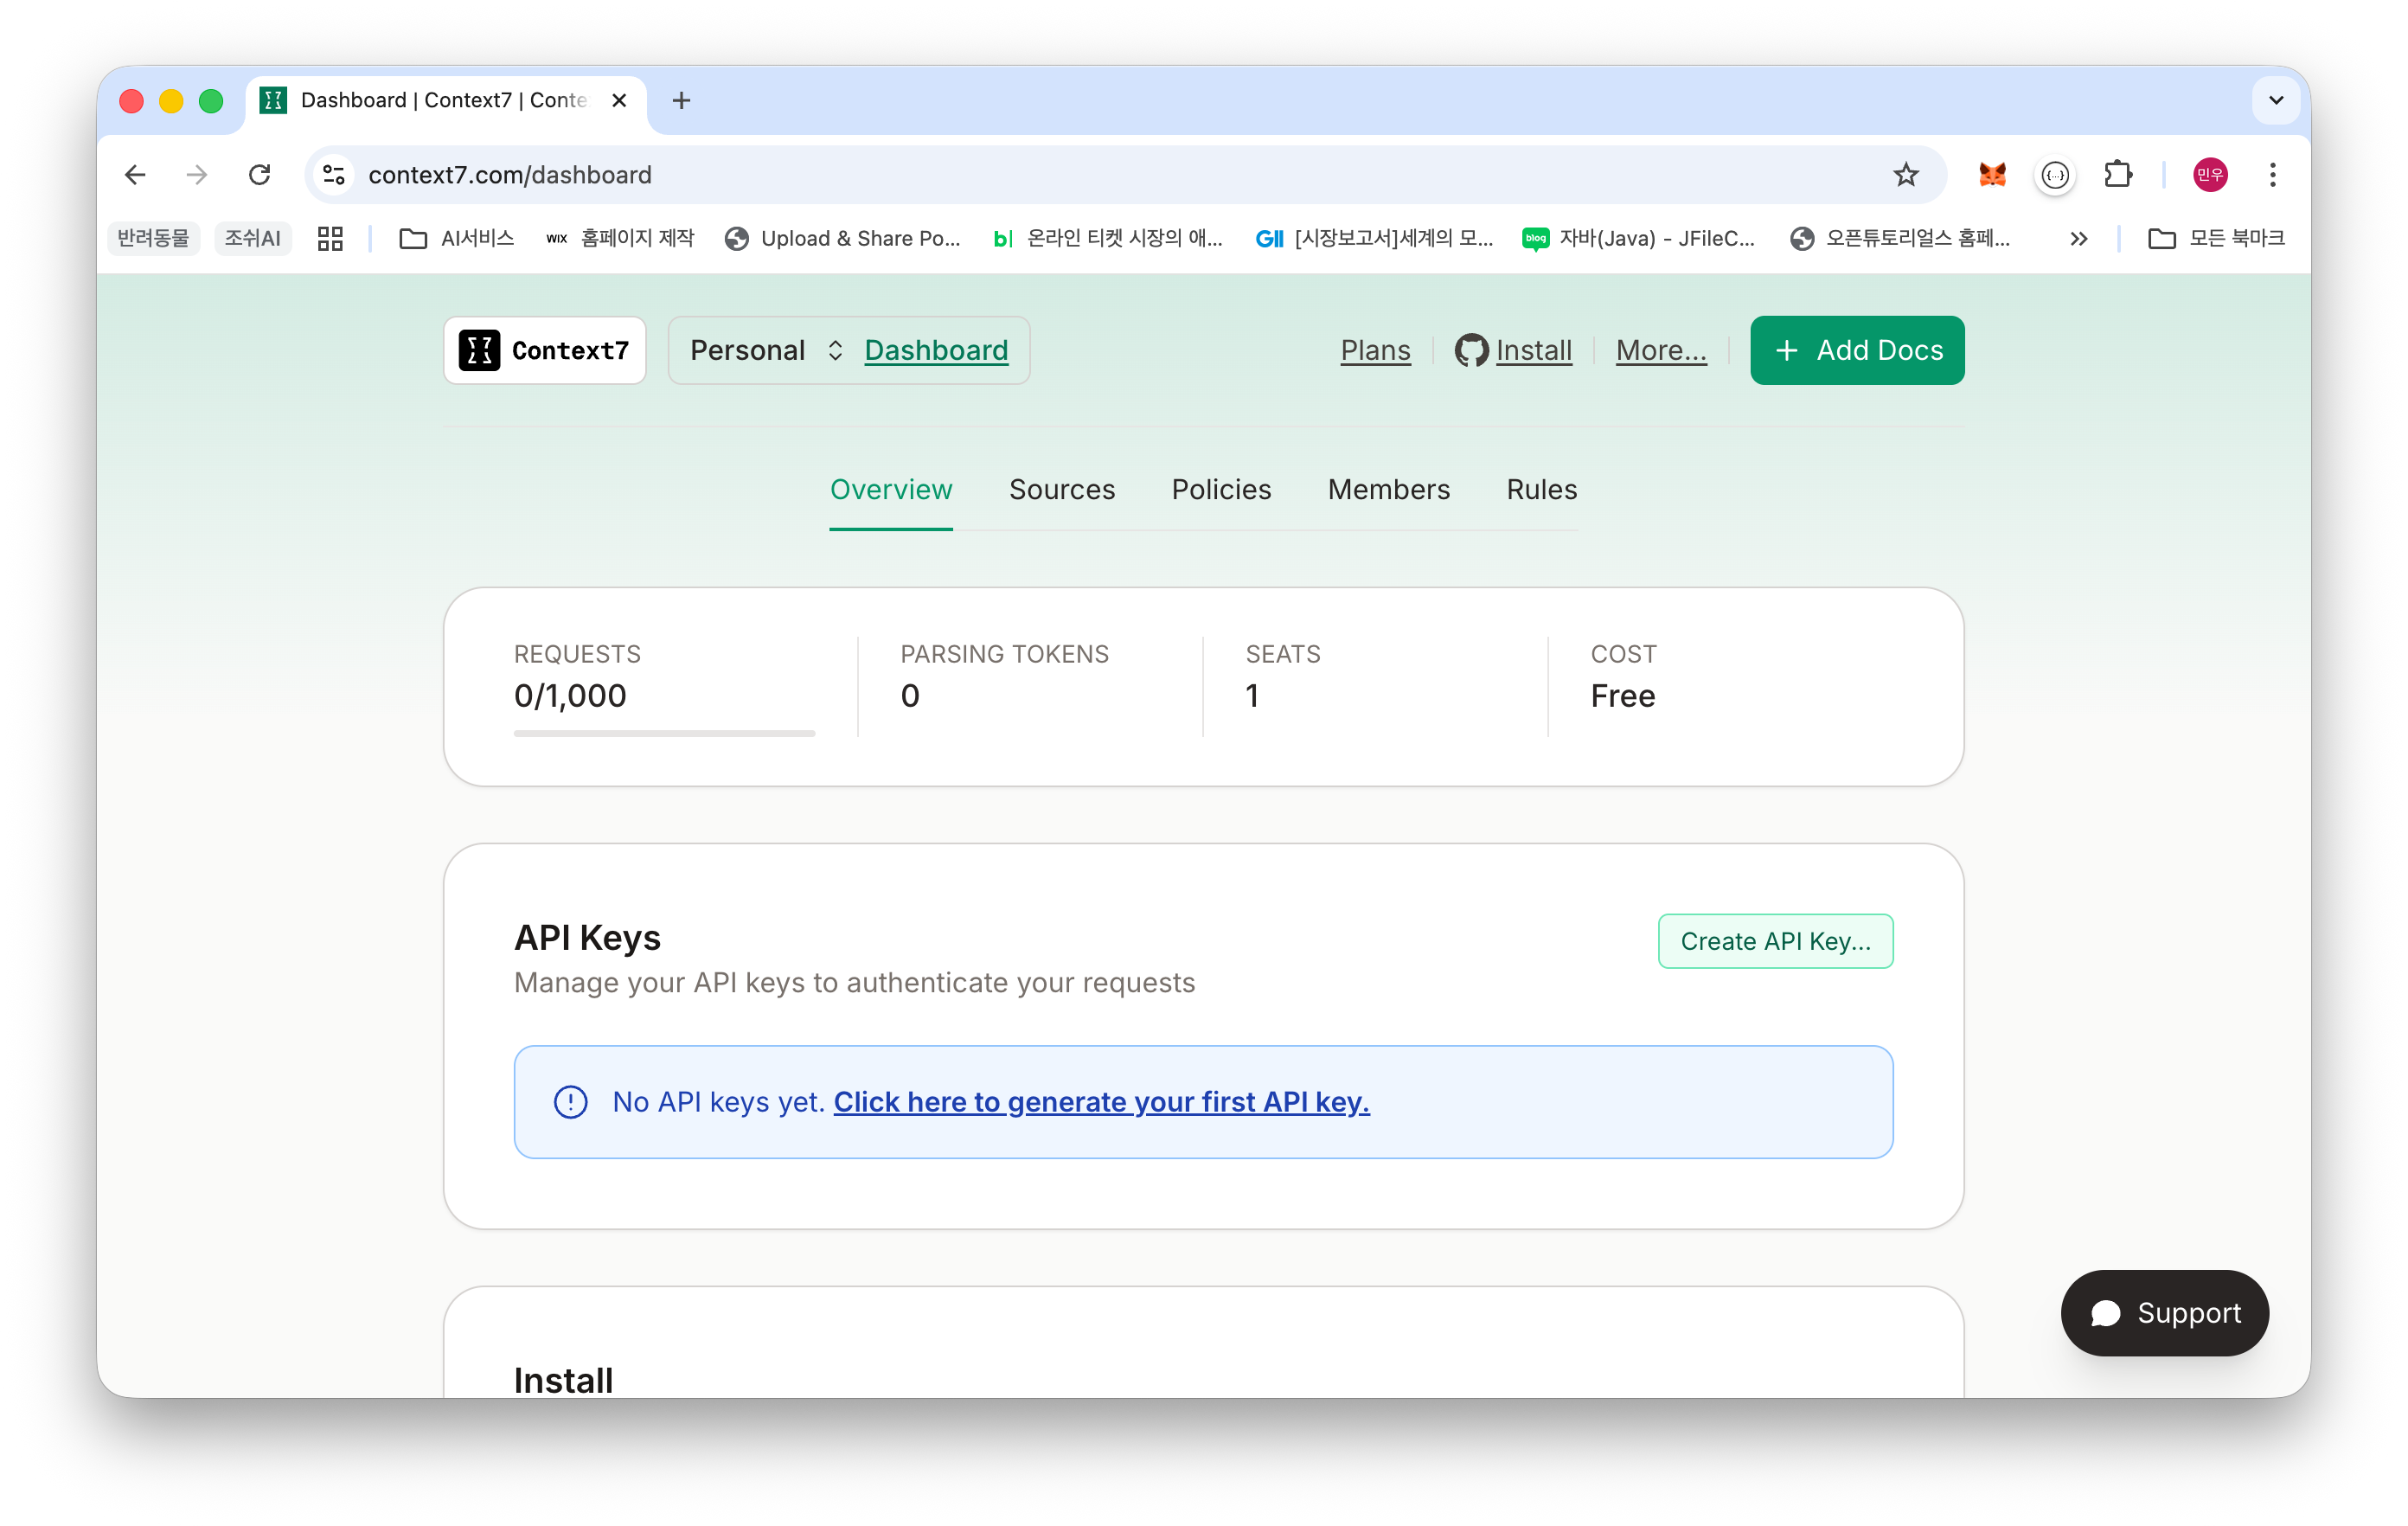
Task: Open a new browser tab
Action: [682, 100]
